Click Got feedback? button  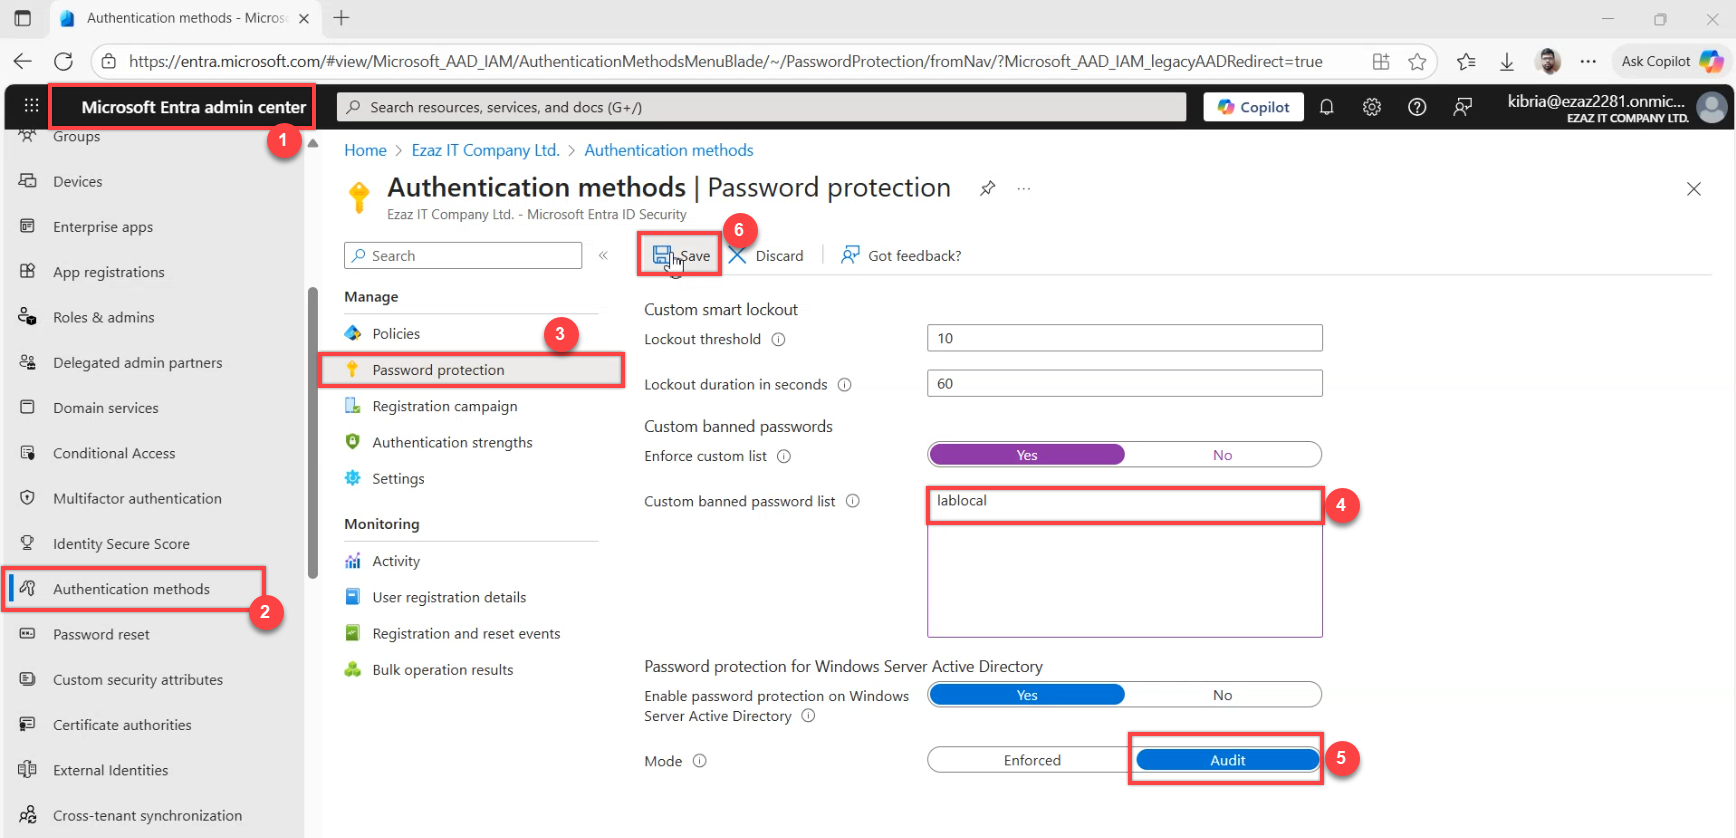[901, 256]
